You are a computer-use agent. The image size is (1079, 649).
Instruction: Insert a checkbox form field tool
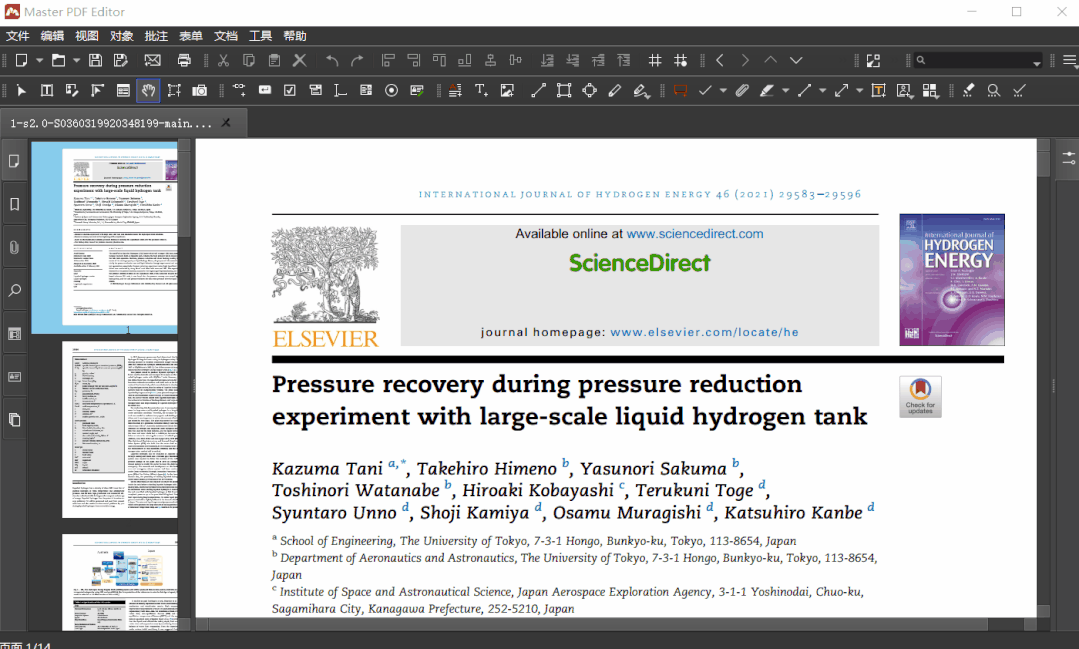290,90
